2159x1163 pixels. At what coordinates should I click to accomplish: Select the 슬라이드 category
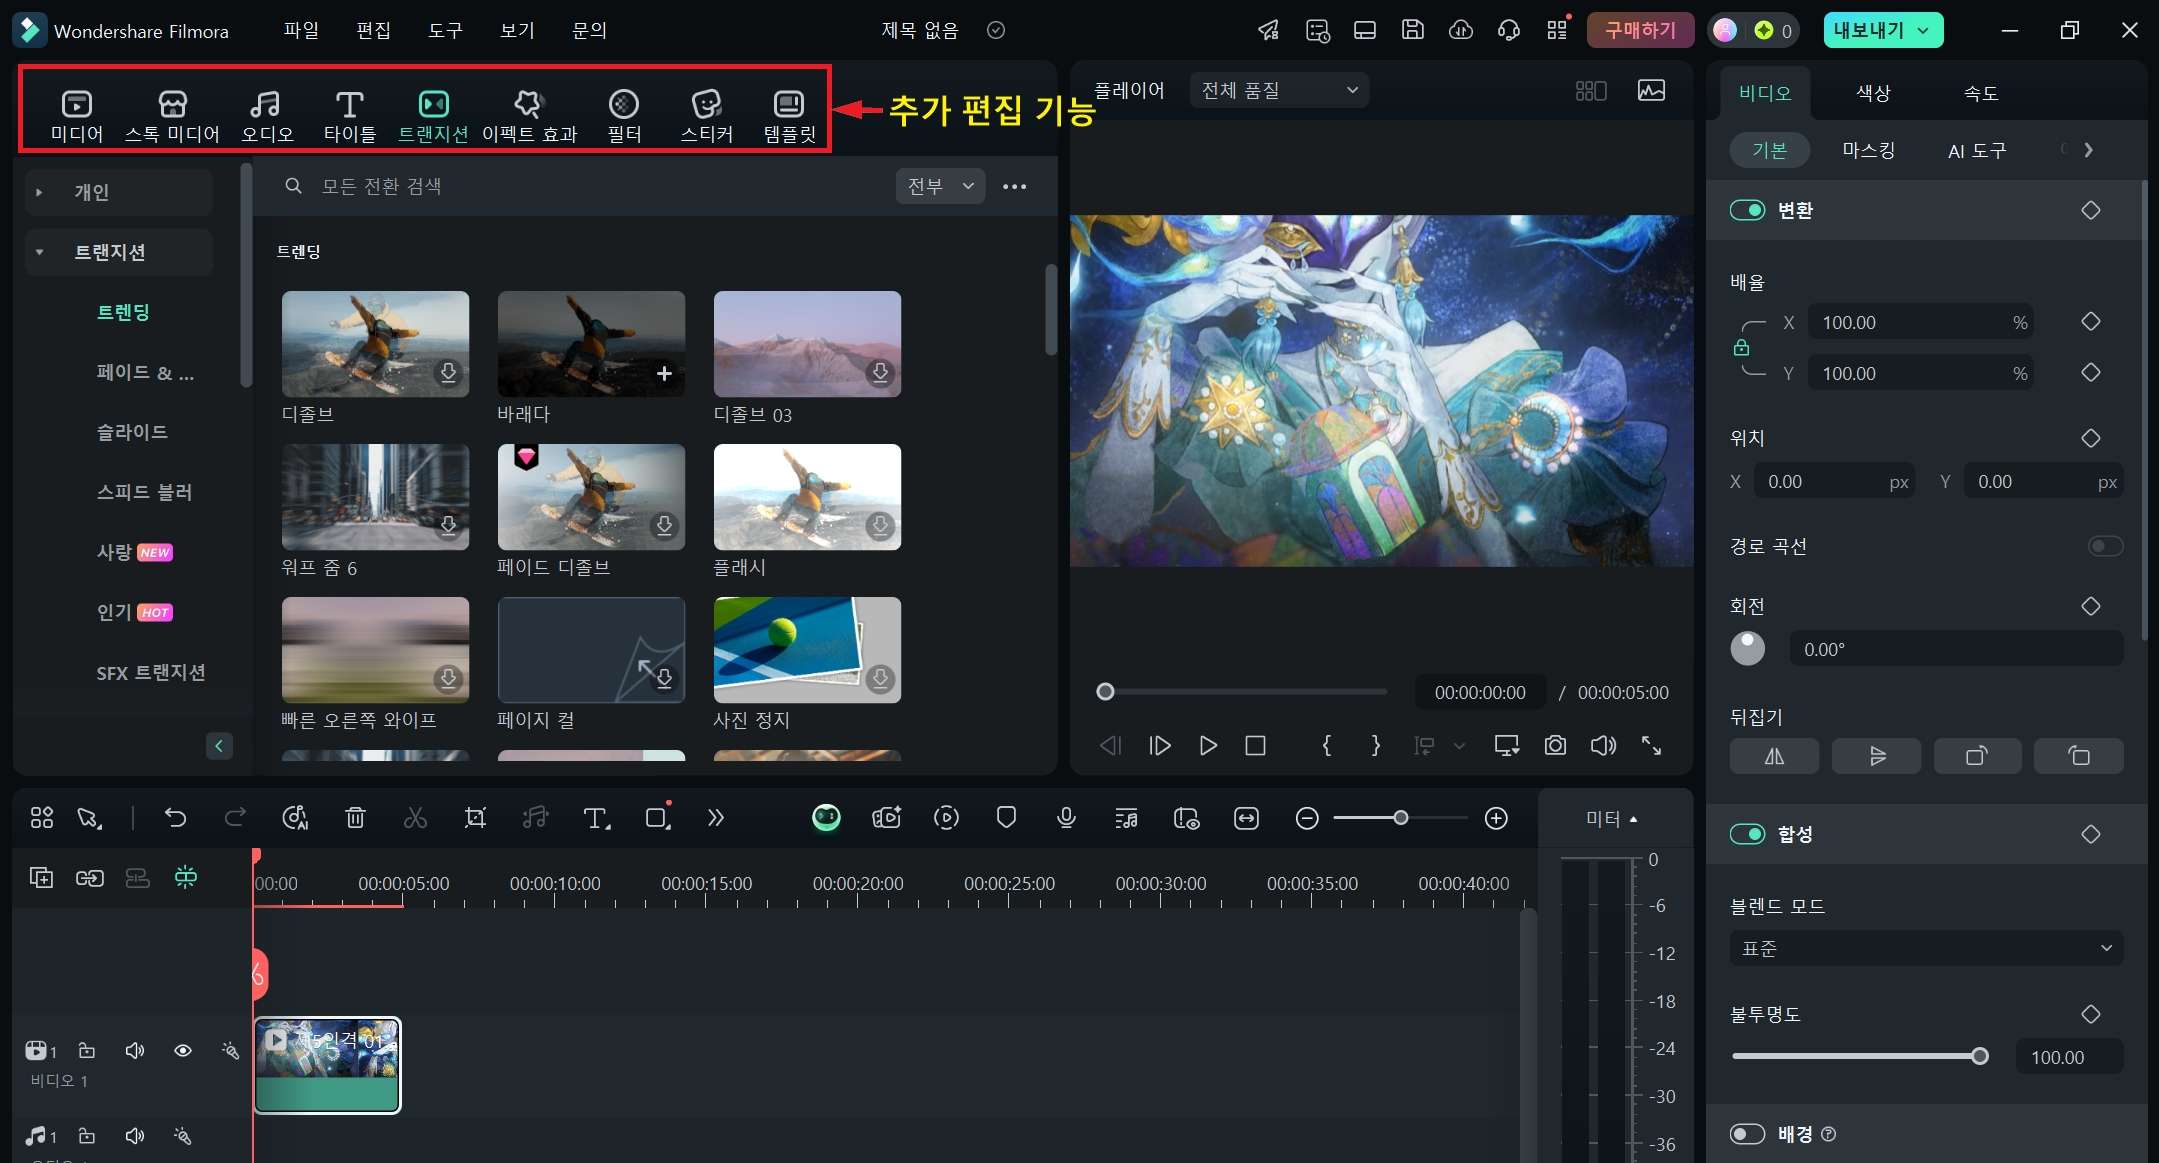[x=132, y=432]
